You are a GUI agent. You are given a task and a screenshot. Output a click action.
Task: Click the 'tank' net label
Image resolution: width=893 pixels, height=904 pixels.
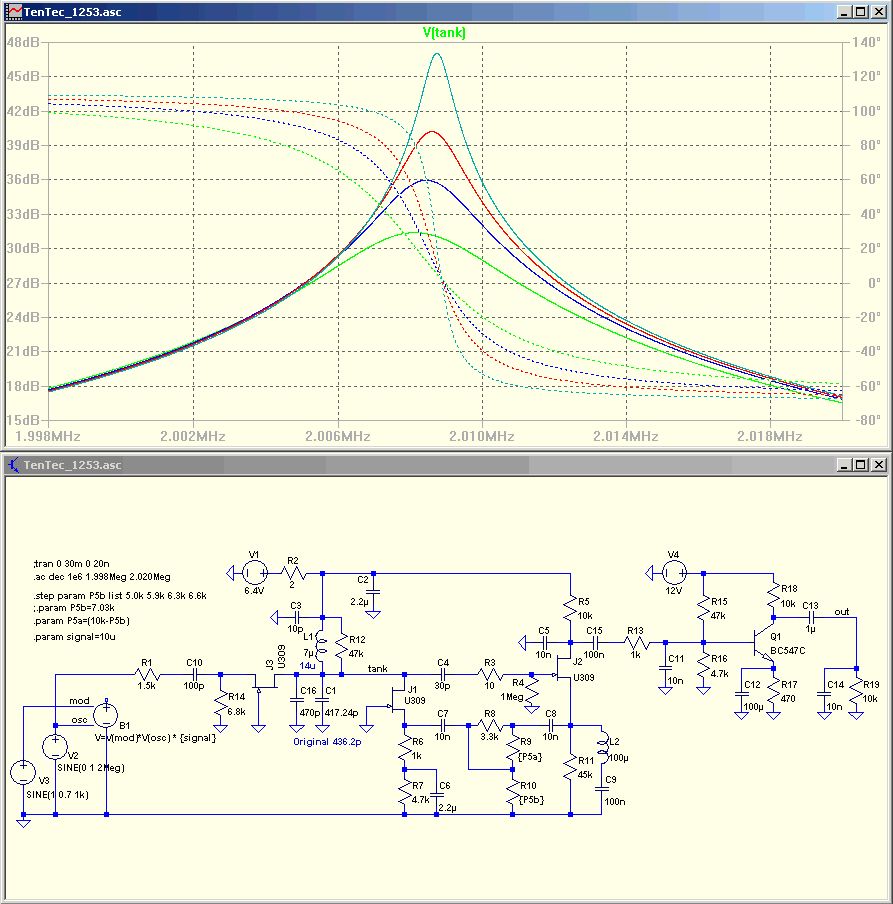378,669
